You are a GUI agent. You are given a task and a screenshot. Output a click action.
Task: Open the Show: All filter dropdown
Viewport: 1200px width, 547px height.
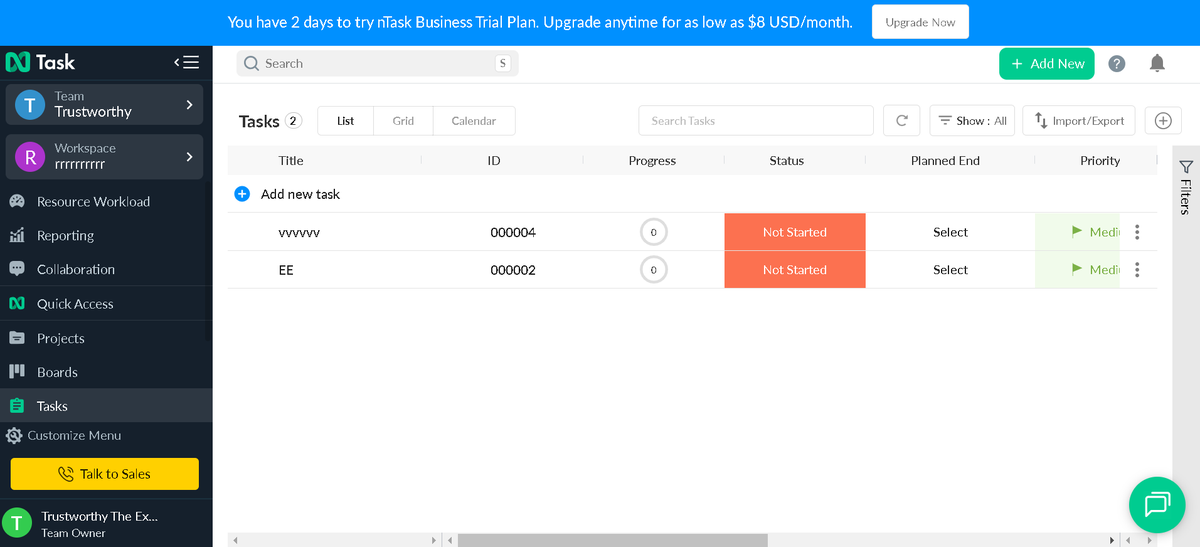972,121
